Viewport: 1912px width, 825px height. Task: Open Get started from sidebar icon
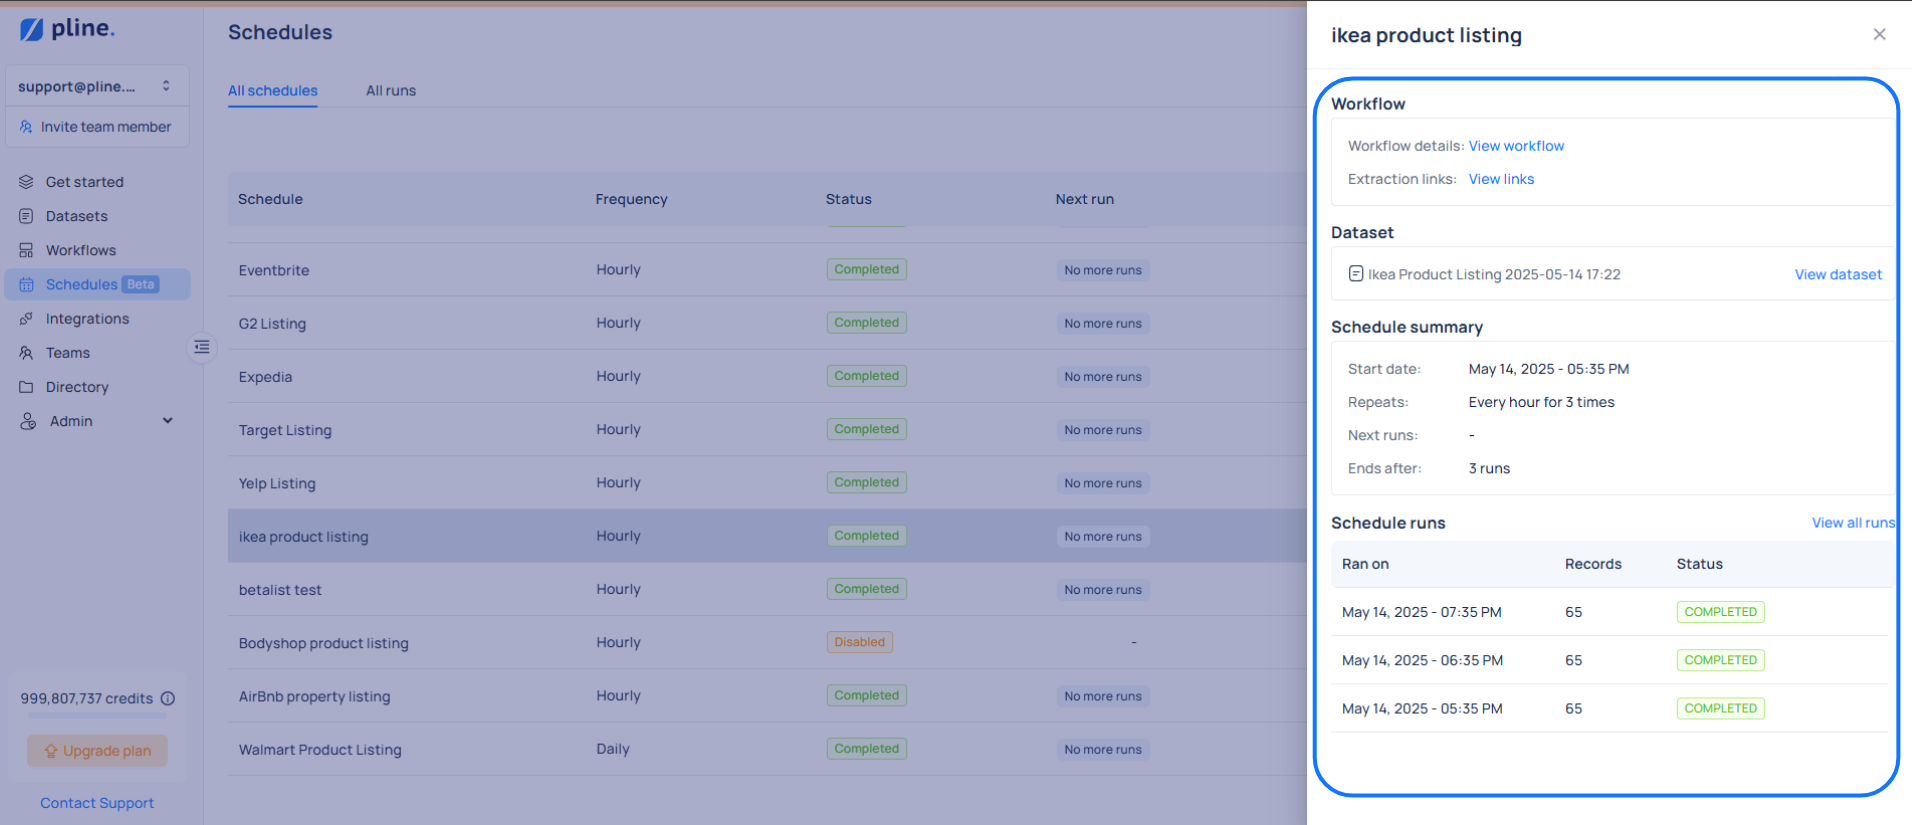26,182
